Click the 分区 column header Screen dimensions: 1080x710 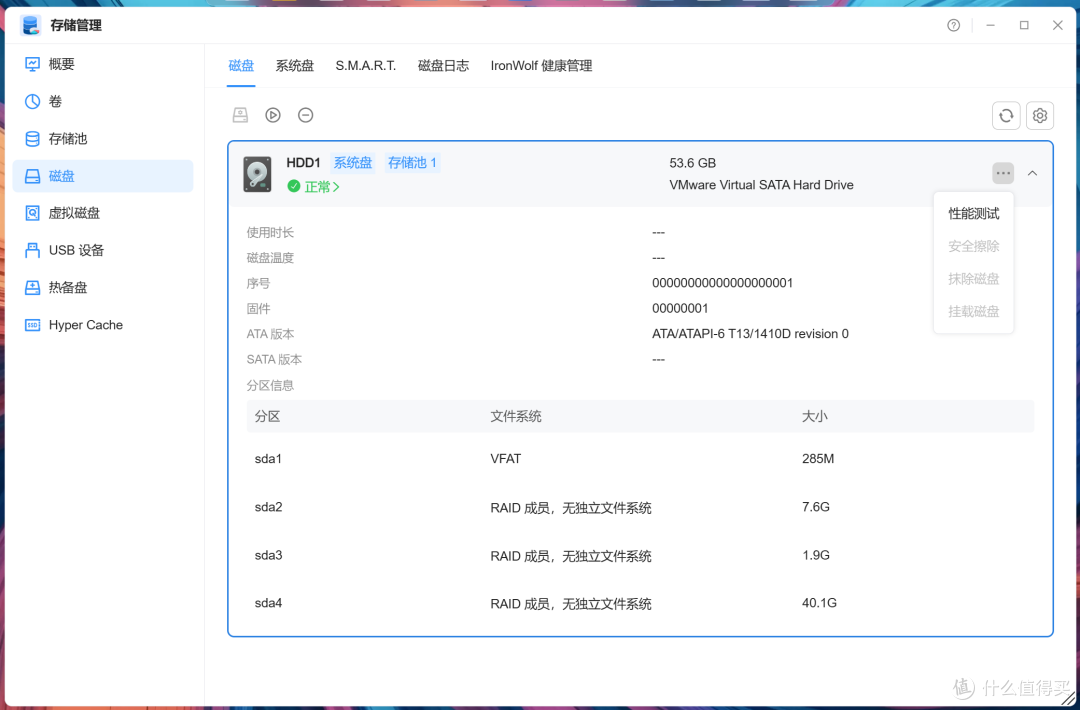click(x=267, y=416)
